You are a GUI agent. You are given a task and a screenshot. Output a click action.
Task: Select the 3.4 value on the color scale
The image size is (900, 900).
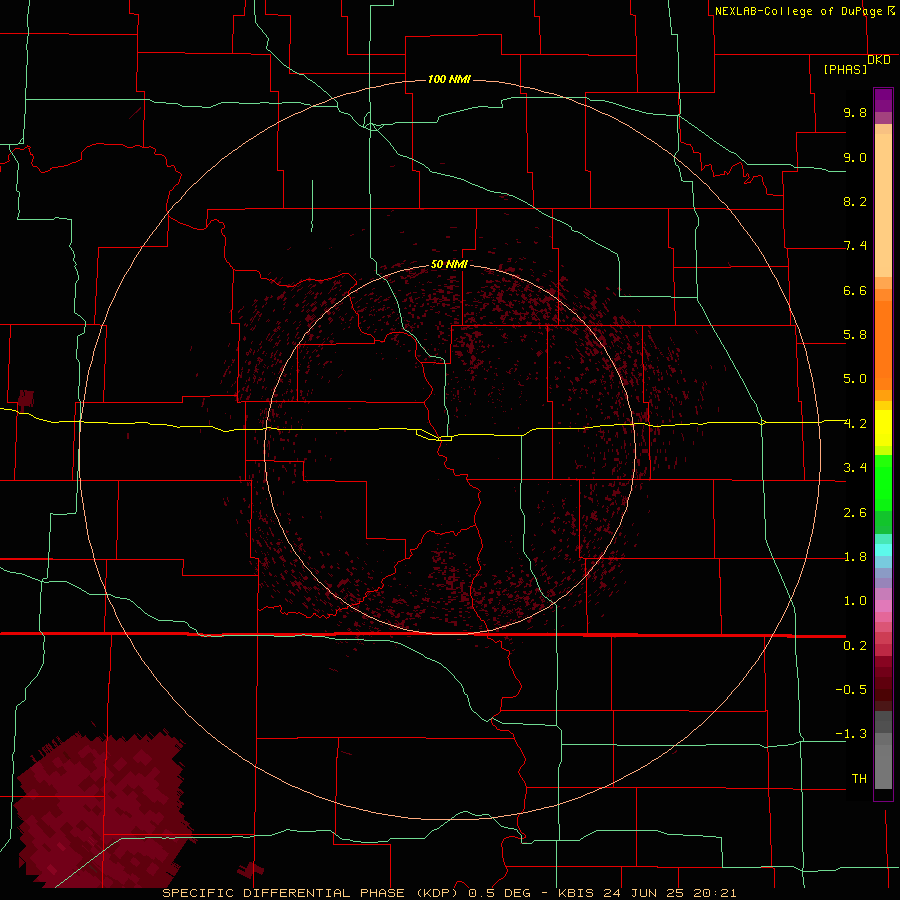[x=855, y=468]
